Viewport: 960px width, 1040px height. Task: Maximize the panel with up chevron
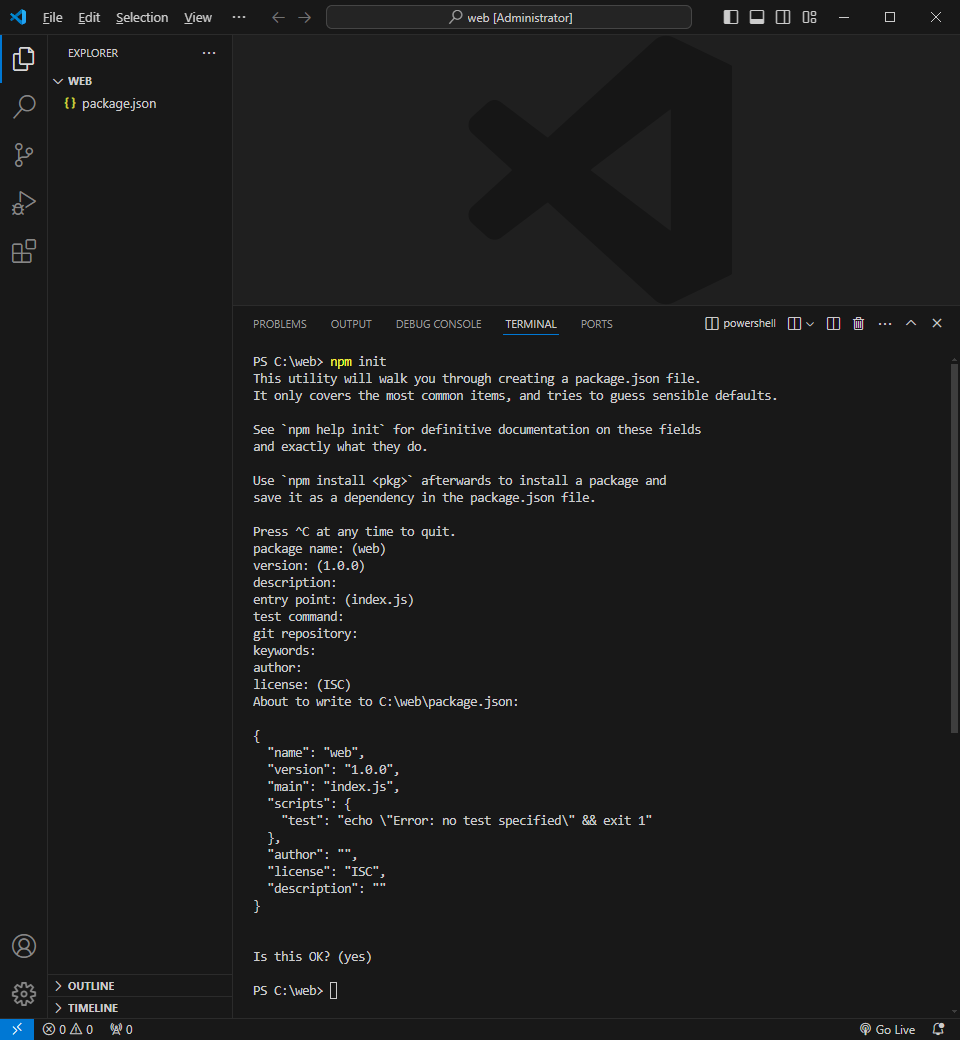[x=911, y=323]
